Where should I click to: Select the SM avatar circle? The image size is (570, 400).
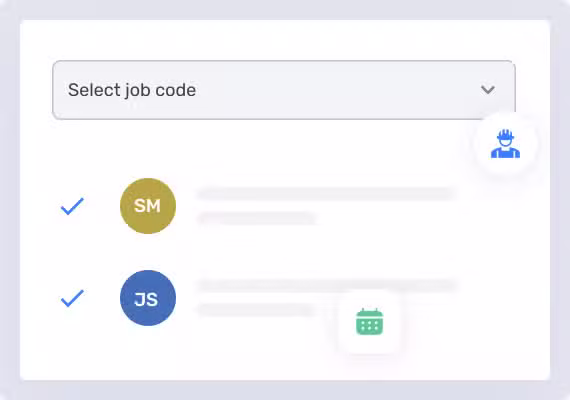point(148,206)
